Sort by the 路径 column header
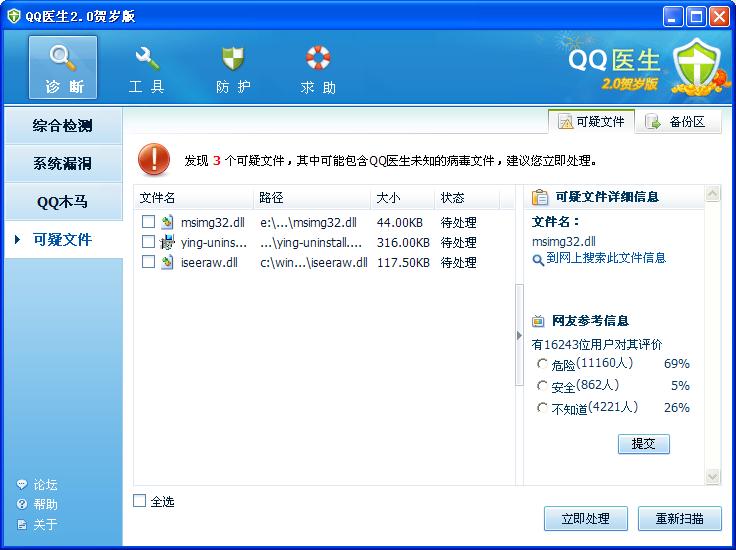 (x=312, y=198)
